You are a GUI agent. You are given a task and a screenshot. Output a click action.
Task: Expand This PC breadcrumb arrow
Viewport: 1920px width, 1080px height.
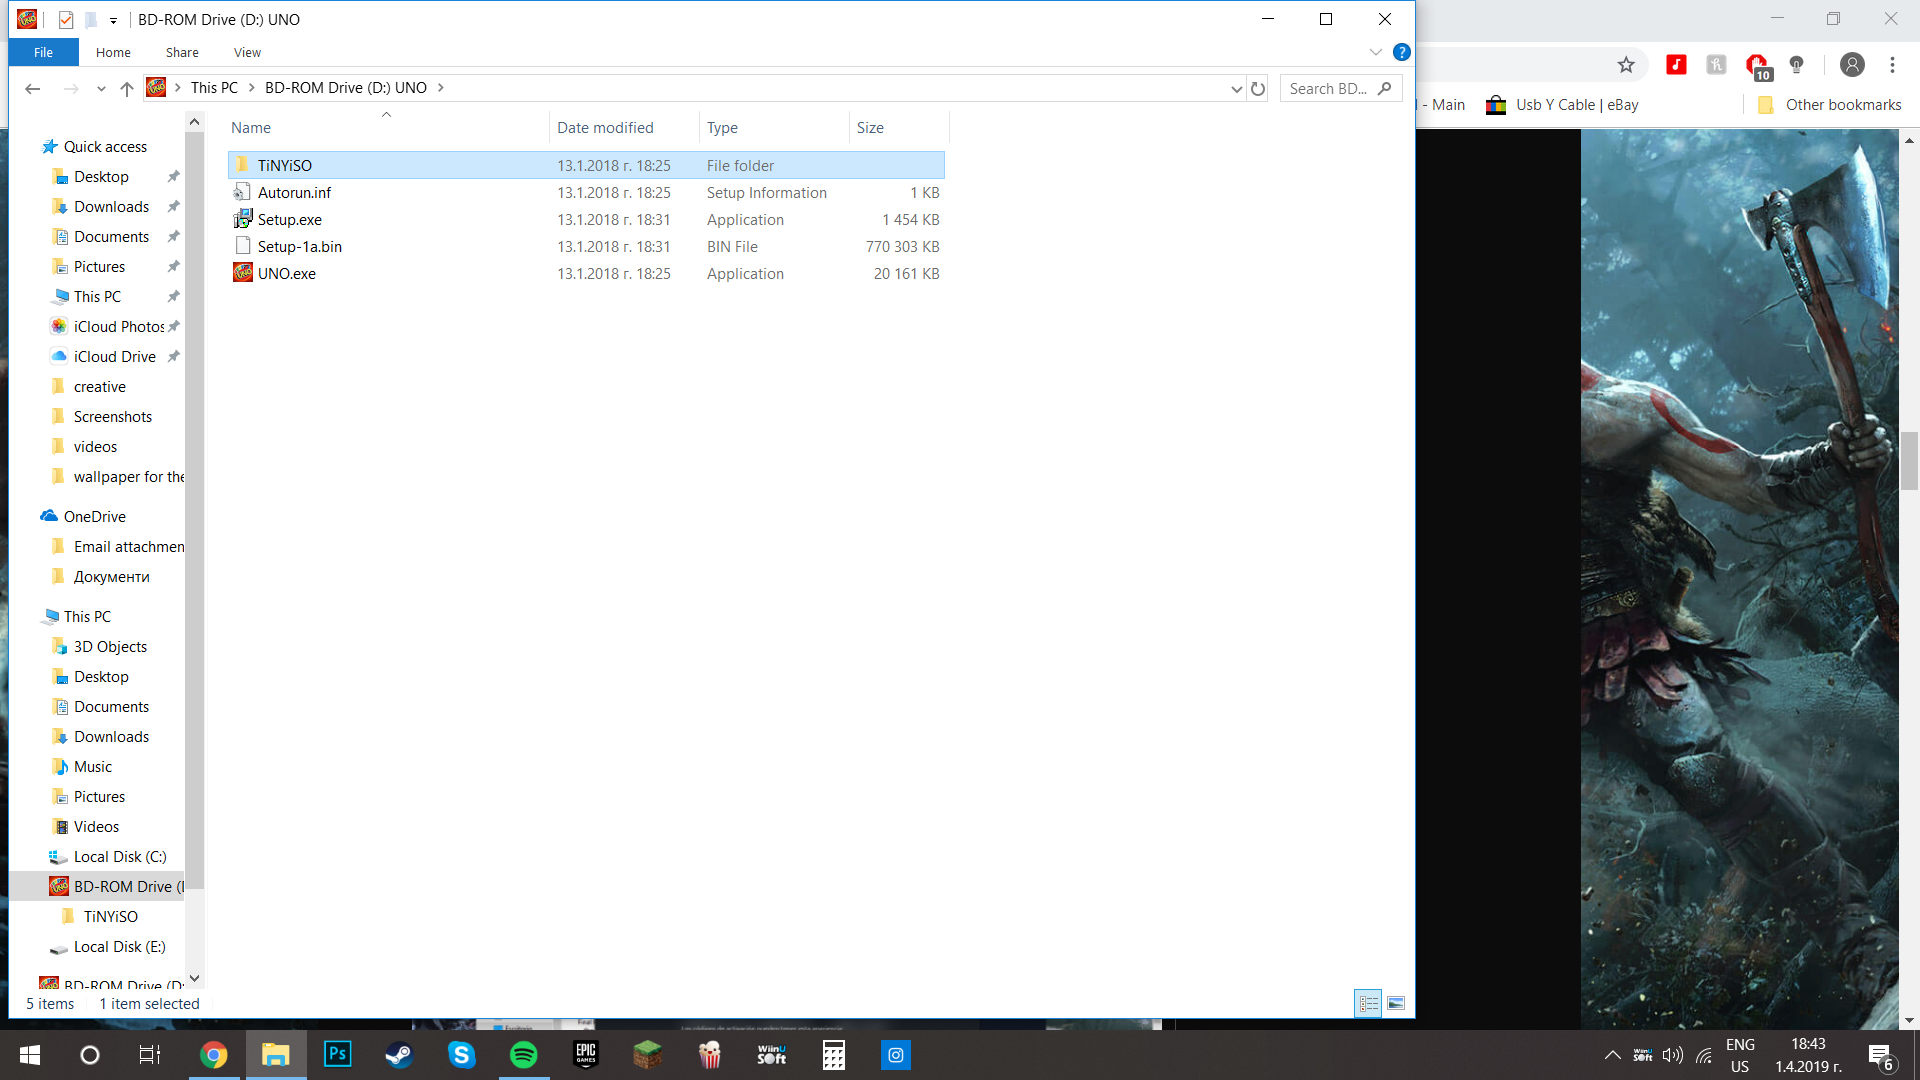tap(252, 88)
